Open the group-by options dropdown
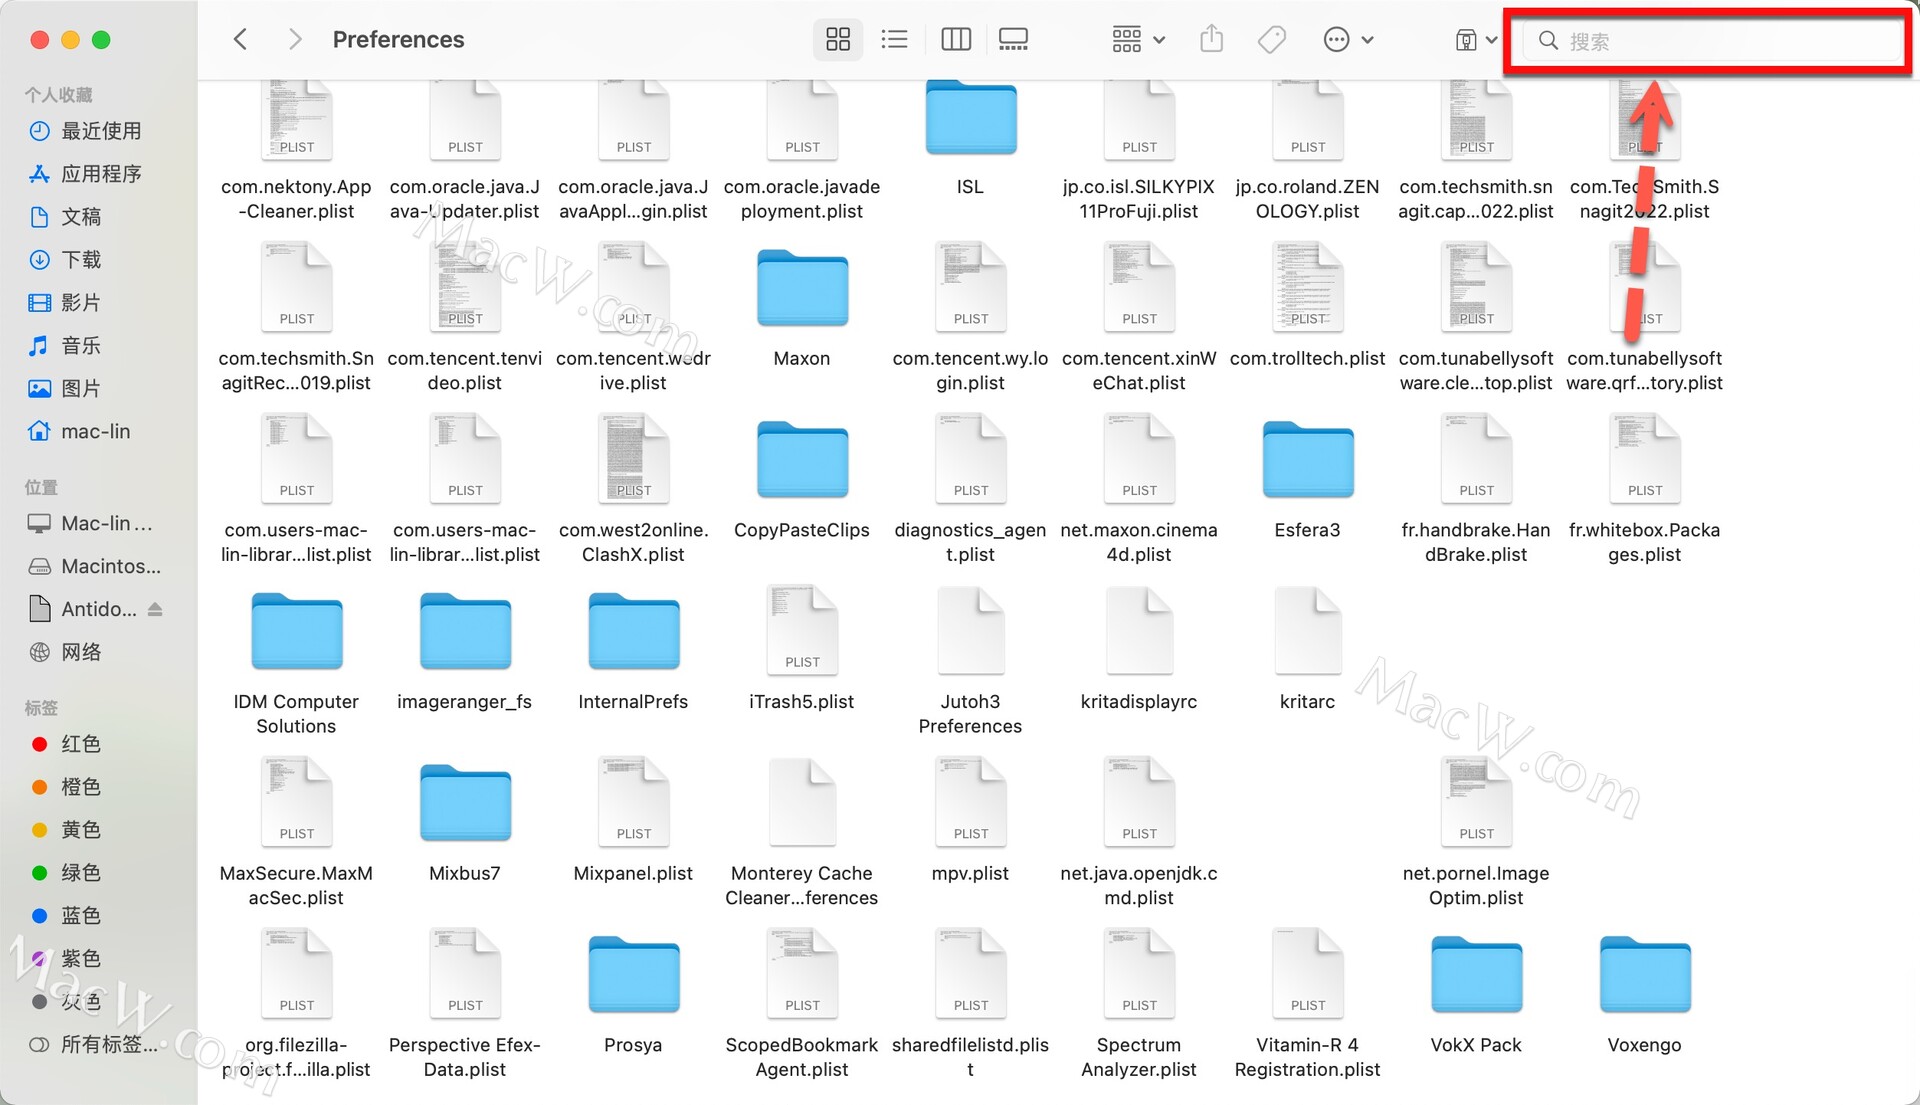Image resolution: width=1920 pixels, height=1105 pixels. tap(1138, 39)
